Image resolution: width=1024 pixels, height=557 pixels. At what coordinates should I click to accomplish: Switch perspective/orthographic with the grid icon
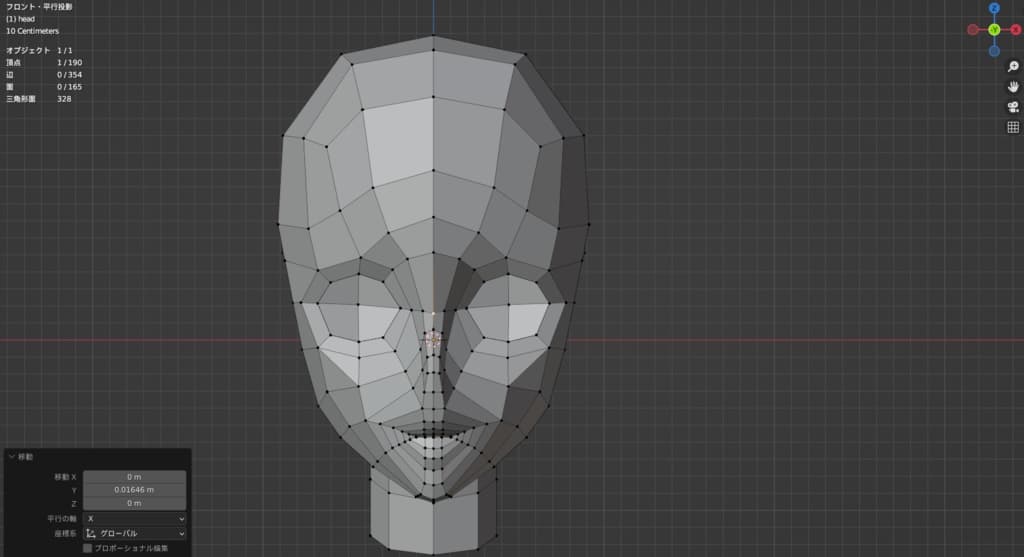pyautogui.click(x=1012, y=127)
